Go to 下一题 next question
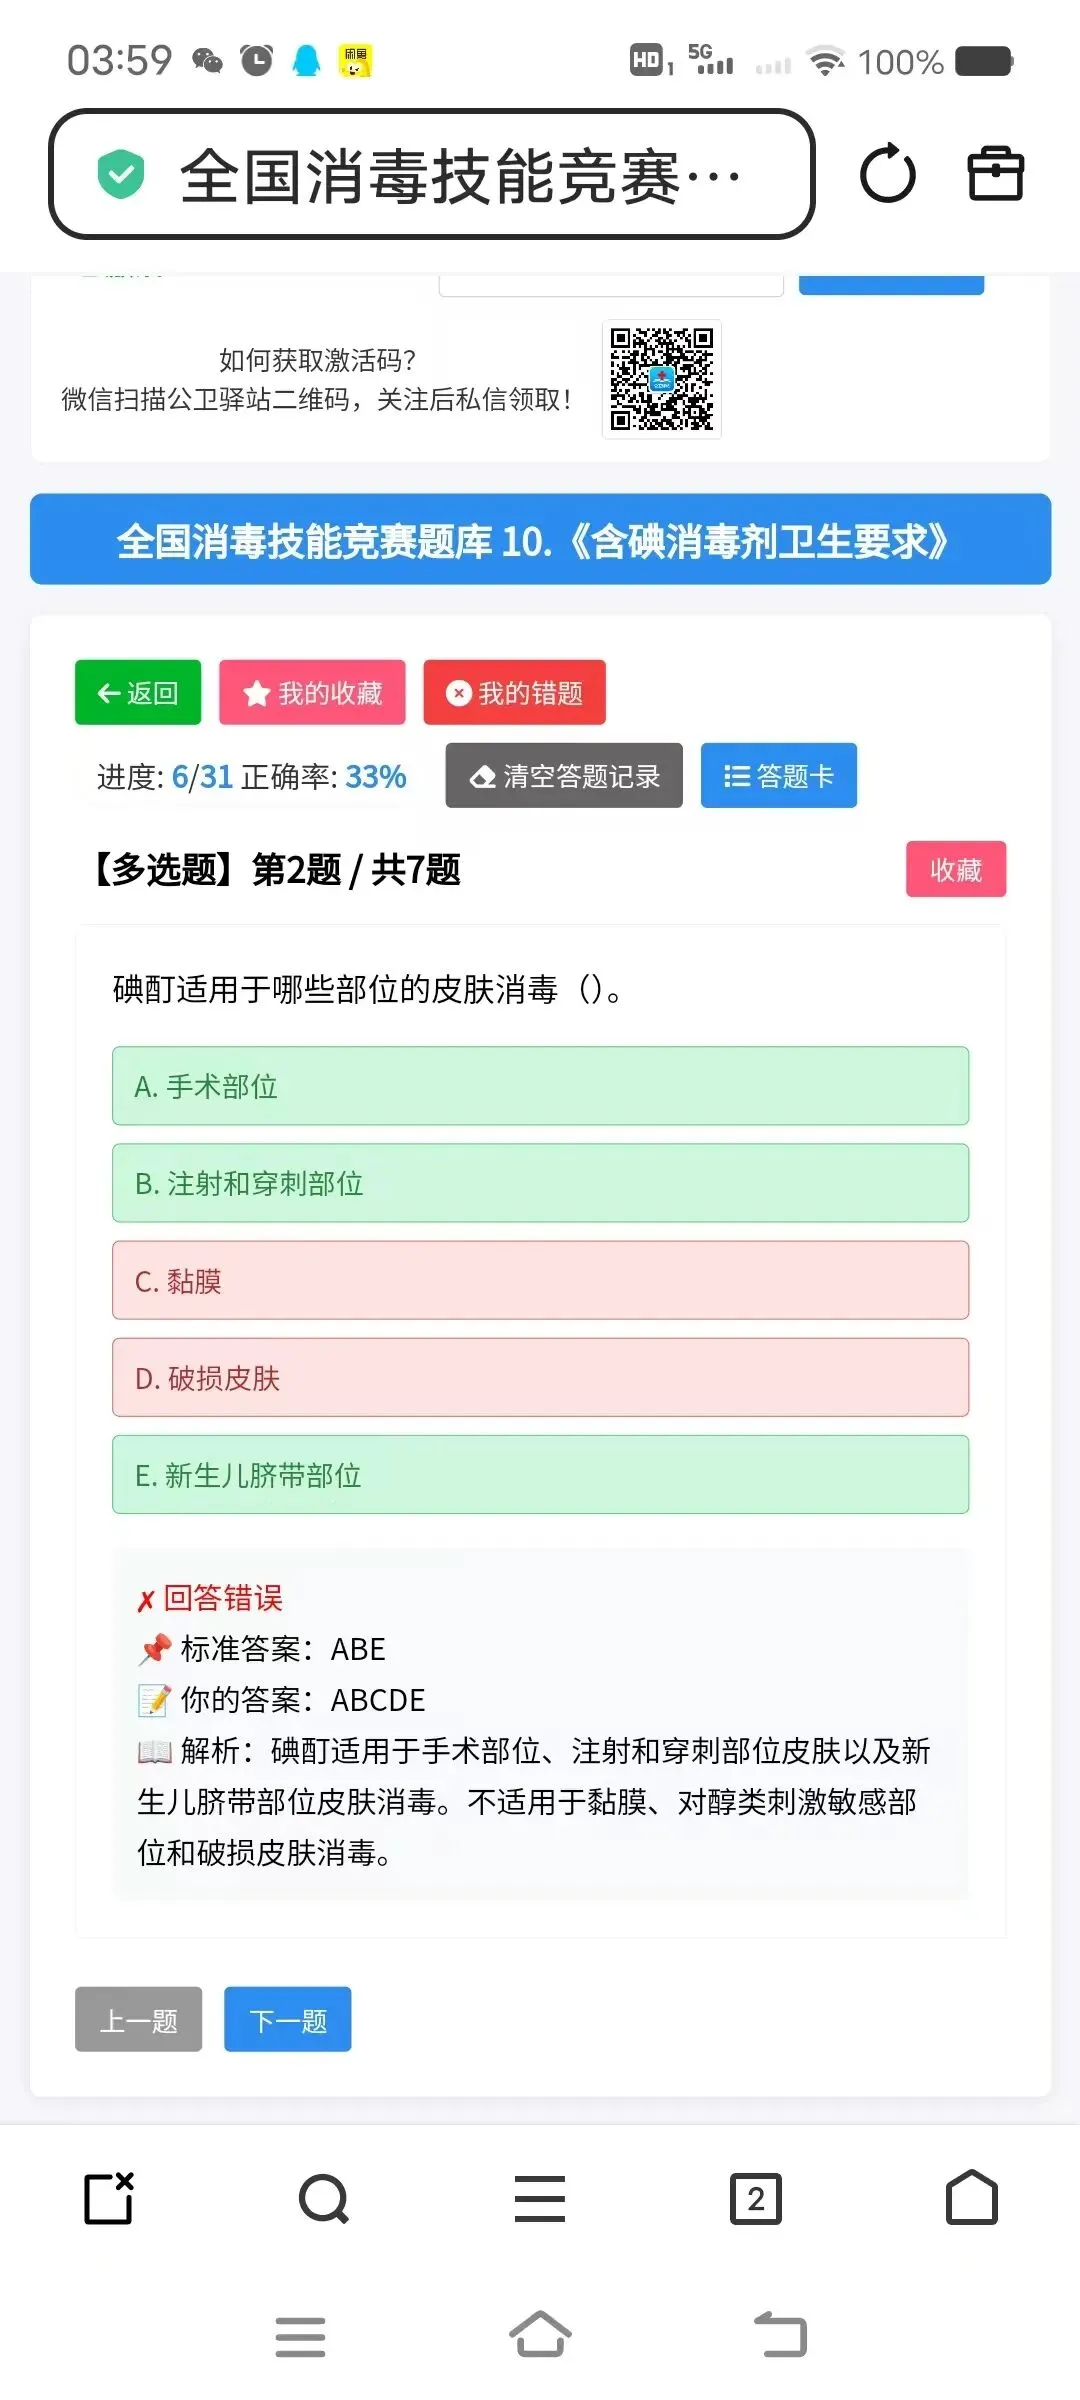The image size is (1080, 2400). pyautogui.click(x=288, y=2019)
